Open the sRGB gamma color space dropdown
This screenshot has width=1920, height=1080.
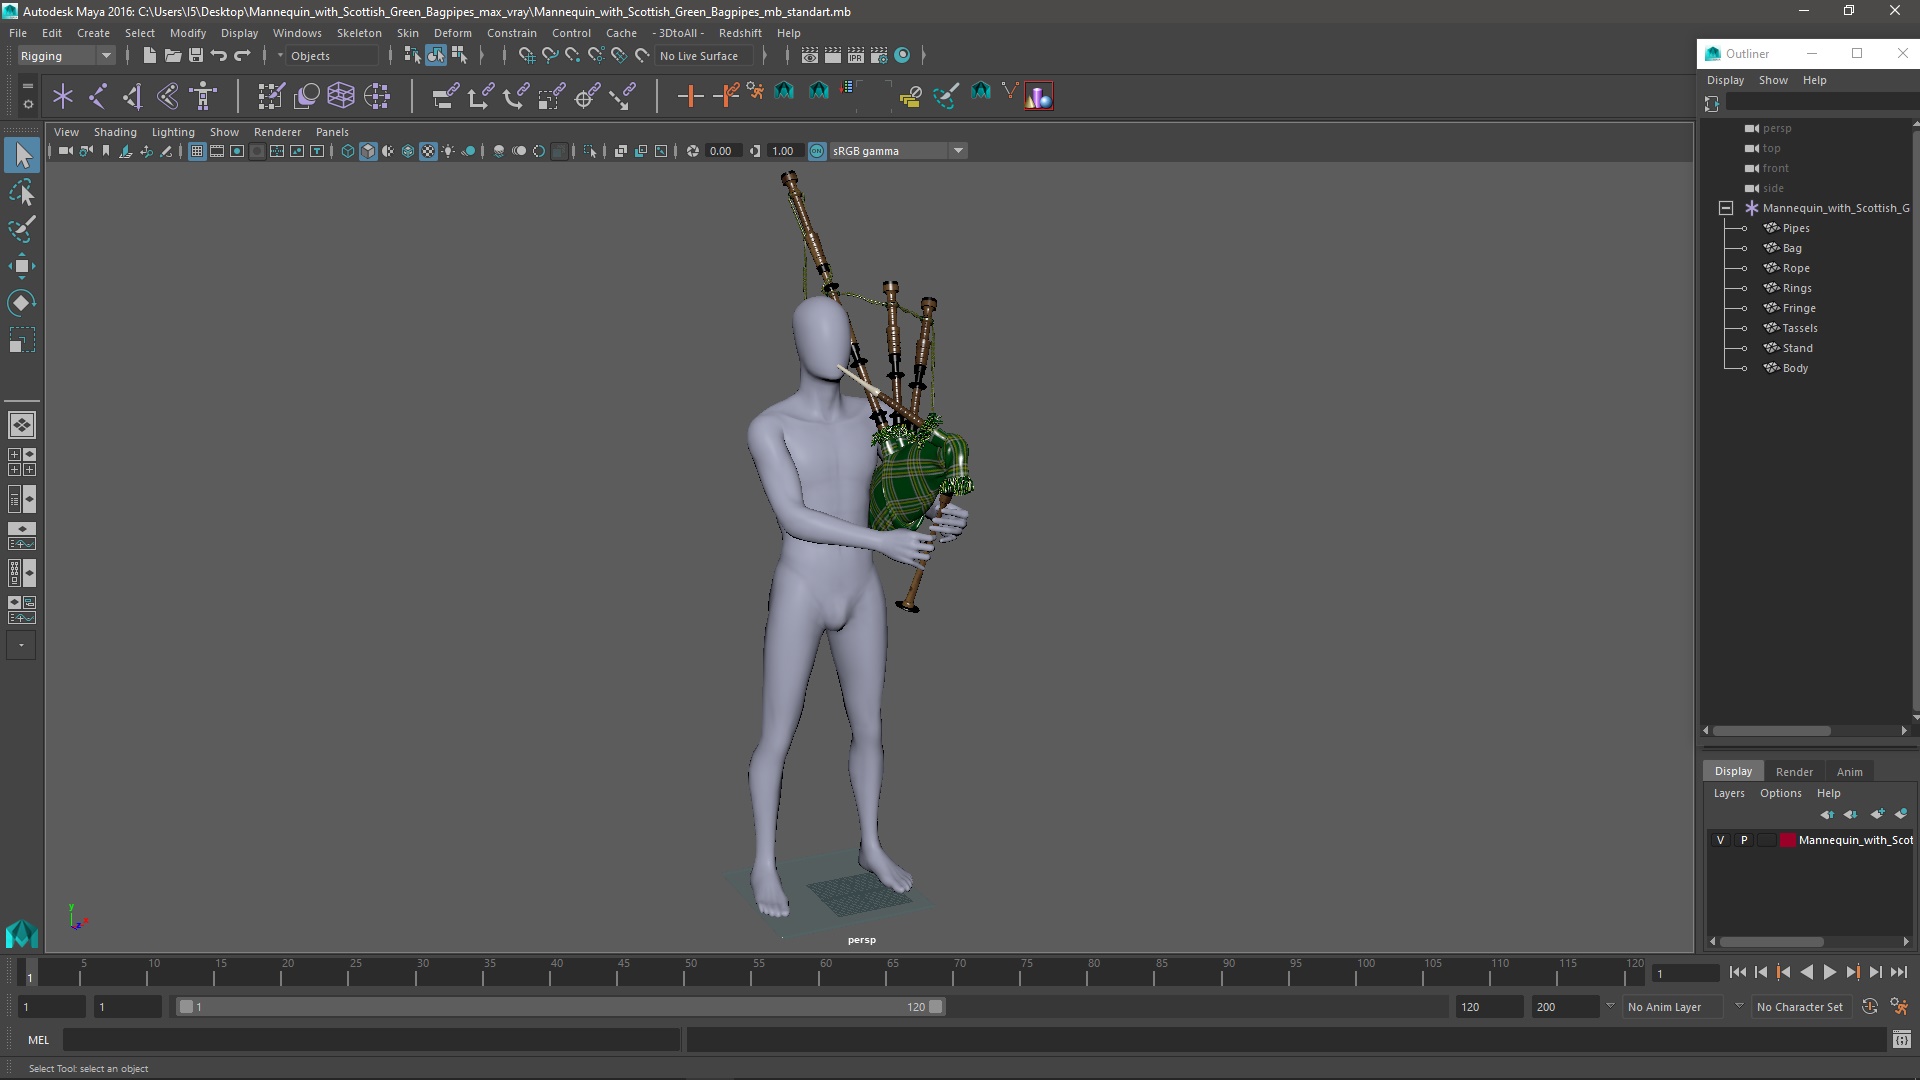pyautogui.click(x=958, y=151)
